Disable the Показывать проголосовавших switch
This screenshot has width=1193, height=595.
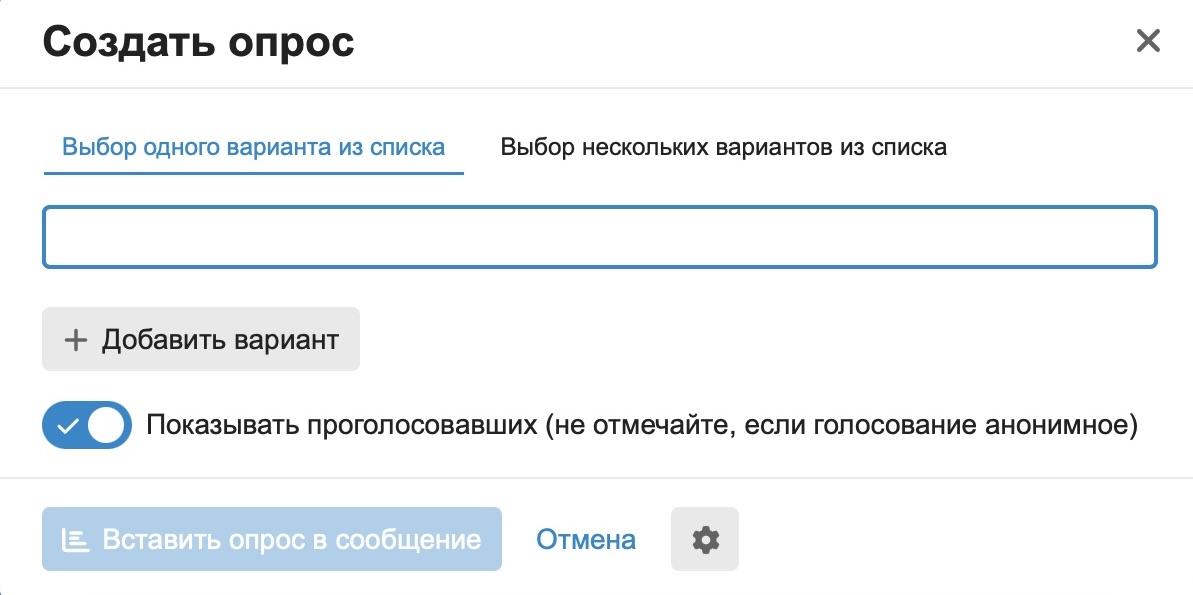click(87, 425)
